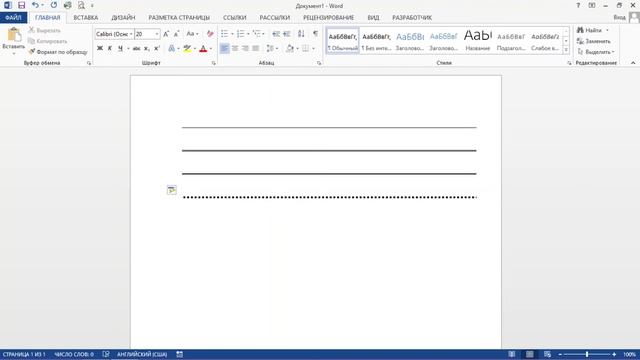Align text right
640x360 pixels.
tap(245, 48)
